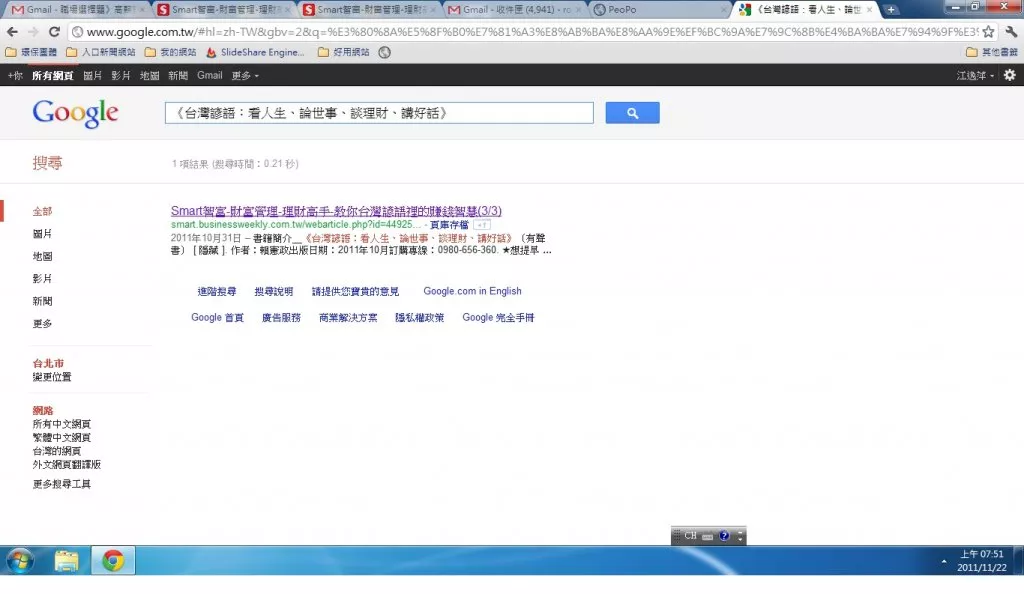Select 台灣的網頁 in the sidebar

[57, 451]
